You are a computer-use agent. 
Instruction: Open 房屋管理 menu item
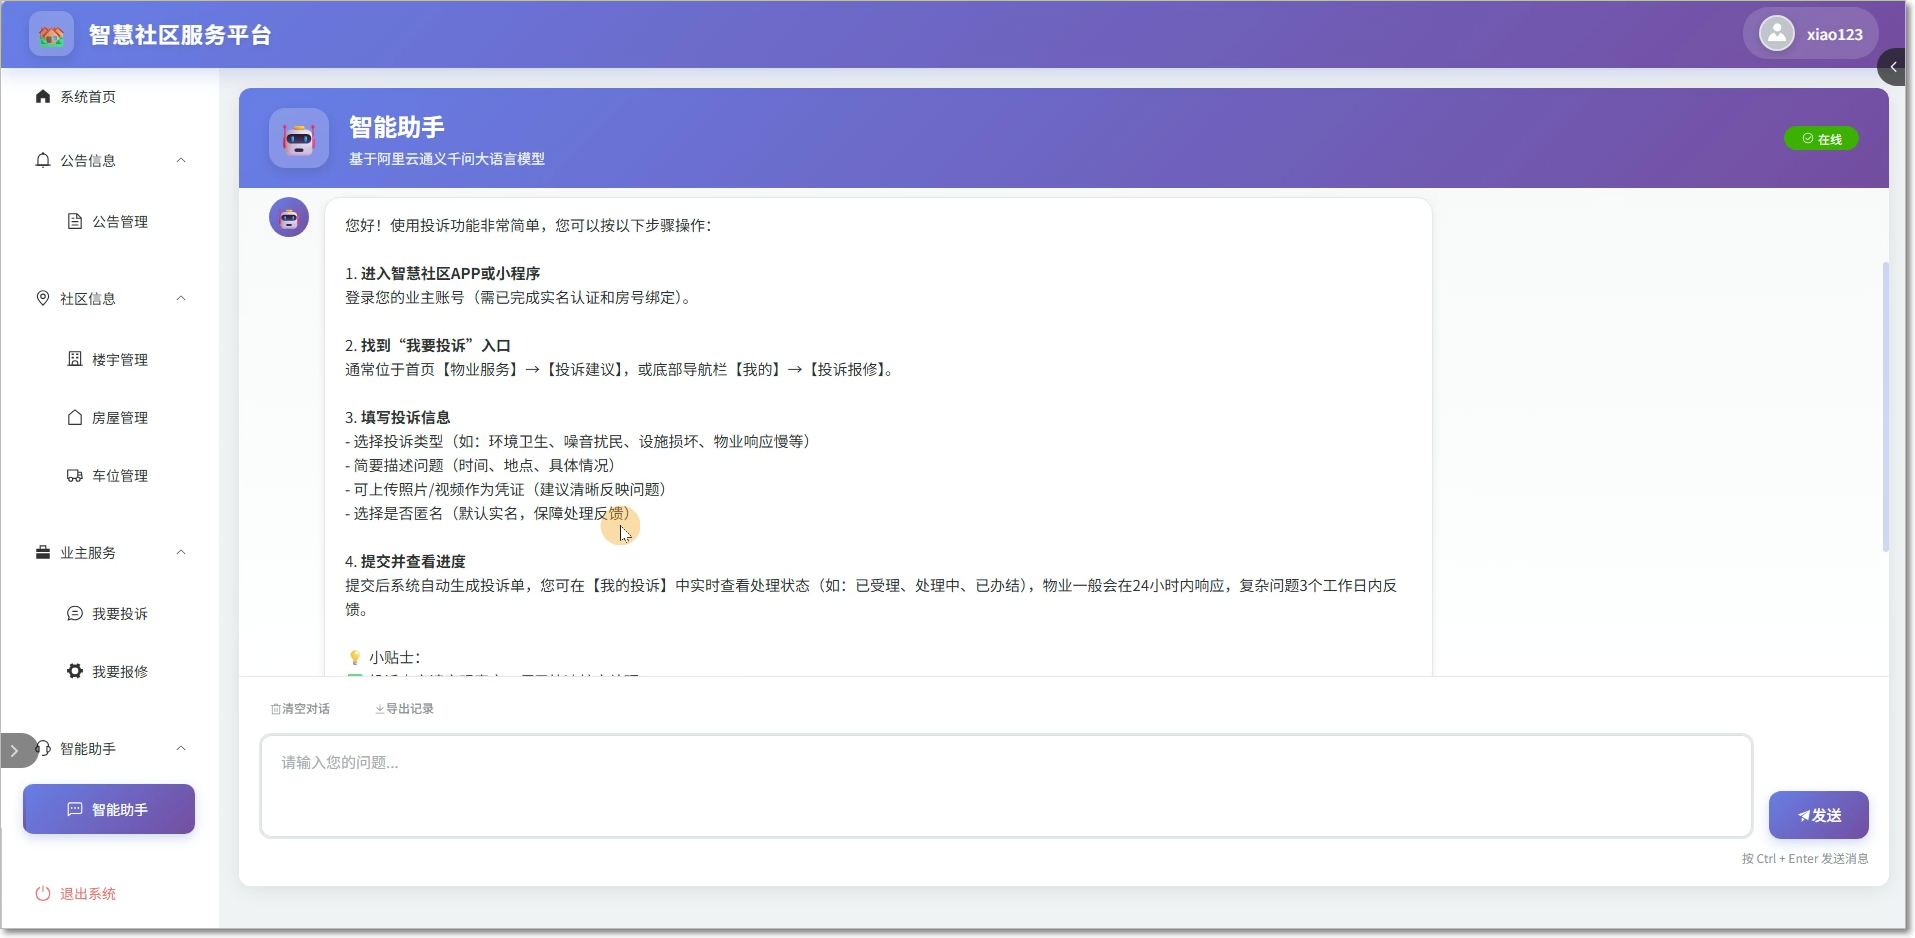click(x=110, y=417)
